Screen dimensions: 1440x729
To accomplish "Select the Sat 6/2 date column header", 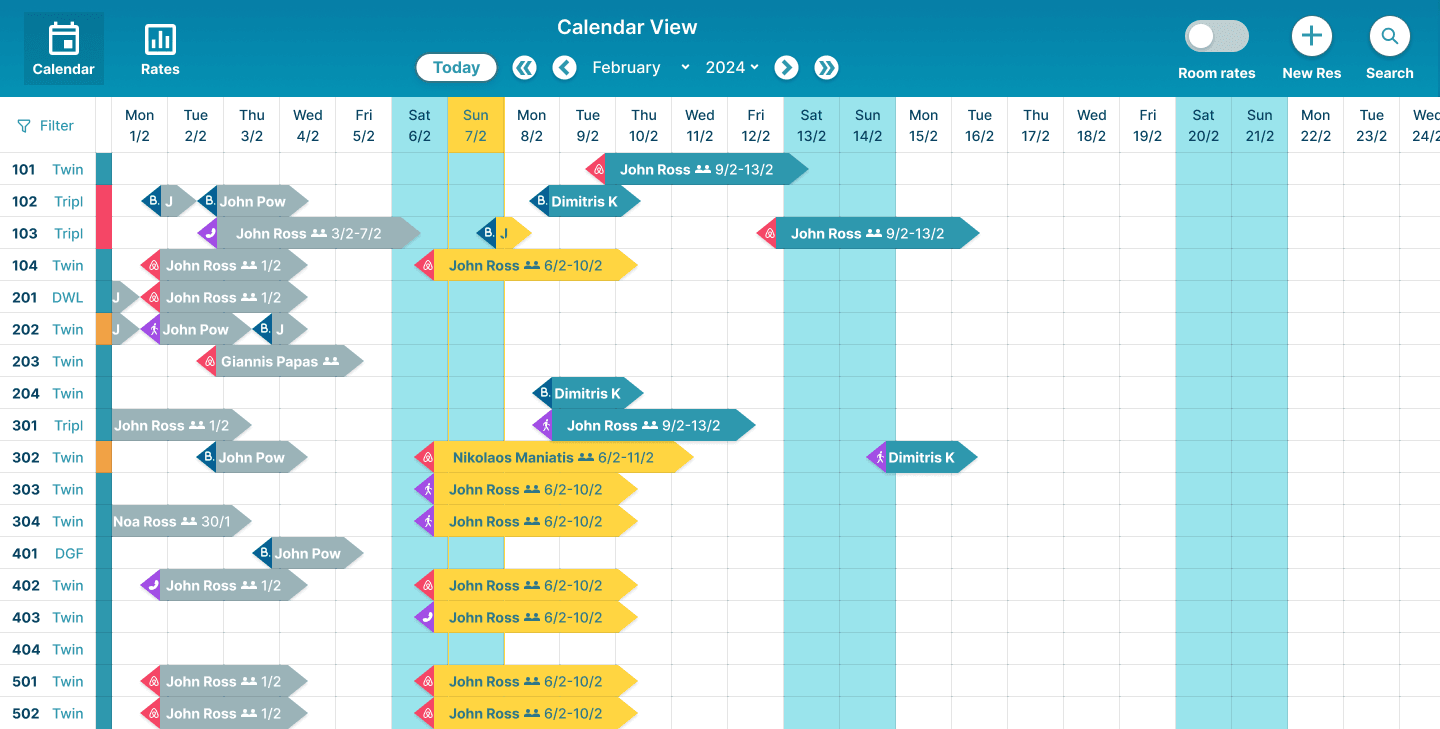I will click(420, 125).
